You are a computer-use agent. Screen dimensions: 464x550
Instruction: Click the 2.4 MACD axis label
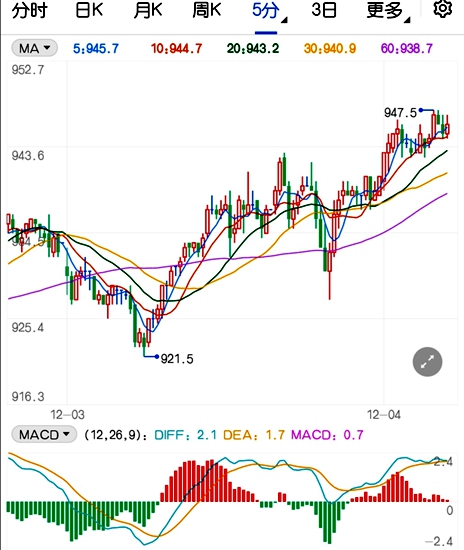pos(443,462)
